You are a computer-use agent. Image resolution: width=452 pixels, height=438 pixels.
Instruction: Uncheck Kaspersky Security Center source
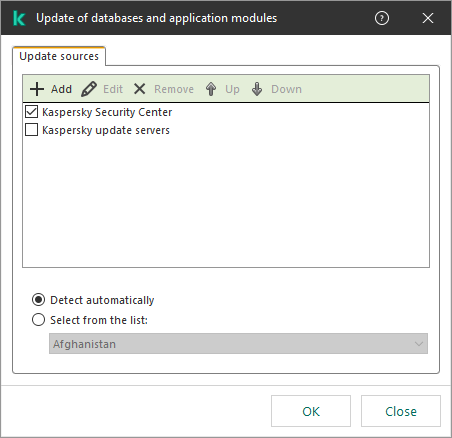31,112
